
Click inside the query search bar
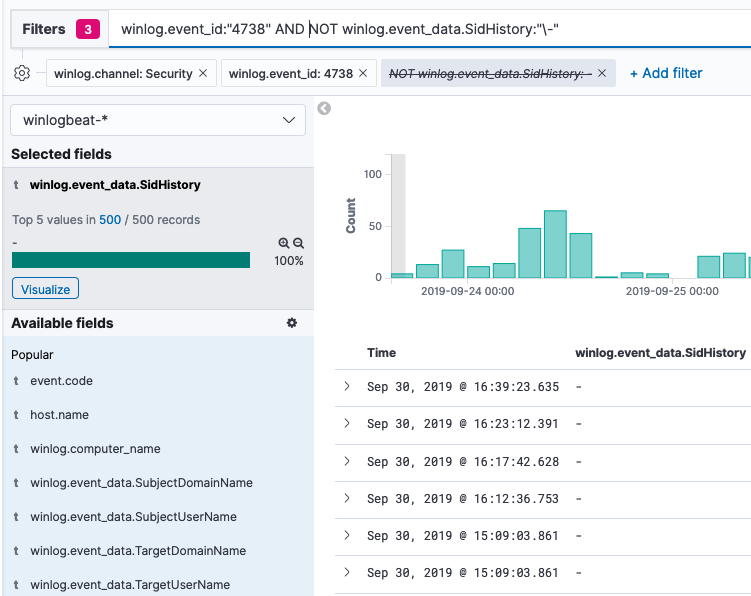(430, 29)
